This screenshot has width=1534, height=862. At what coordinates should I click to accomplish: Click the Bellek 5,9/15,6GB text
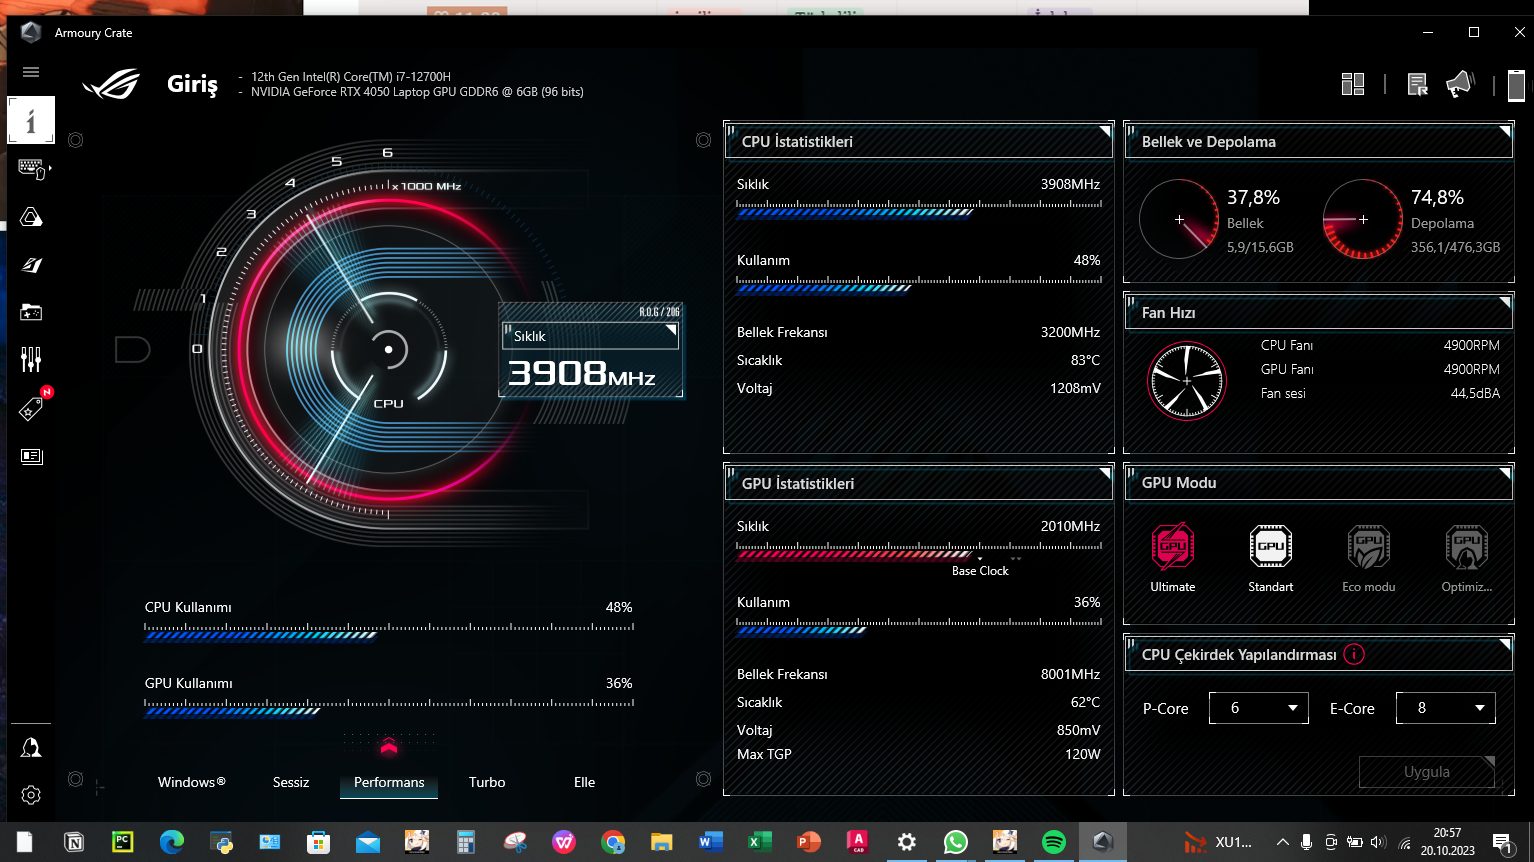pos(1260,247)
